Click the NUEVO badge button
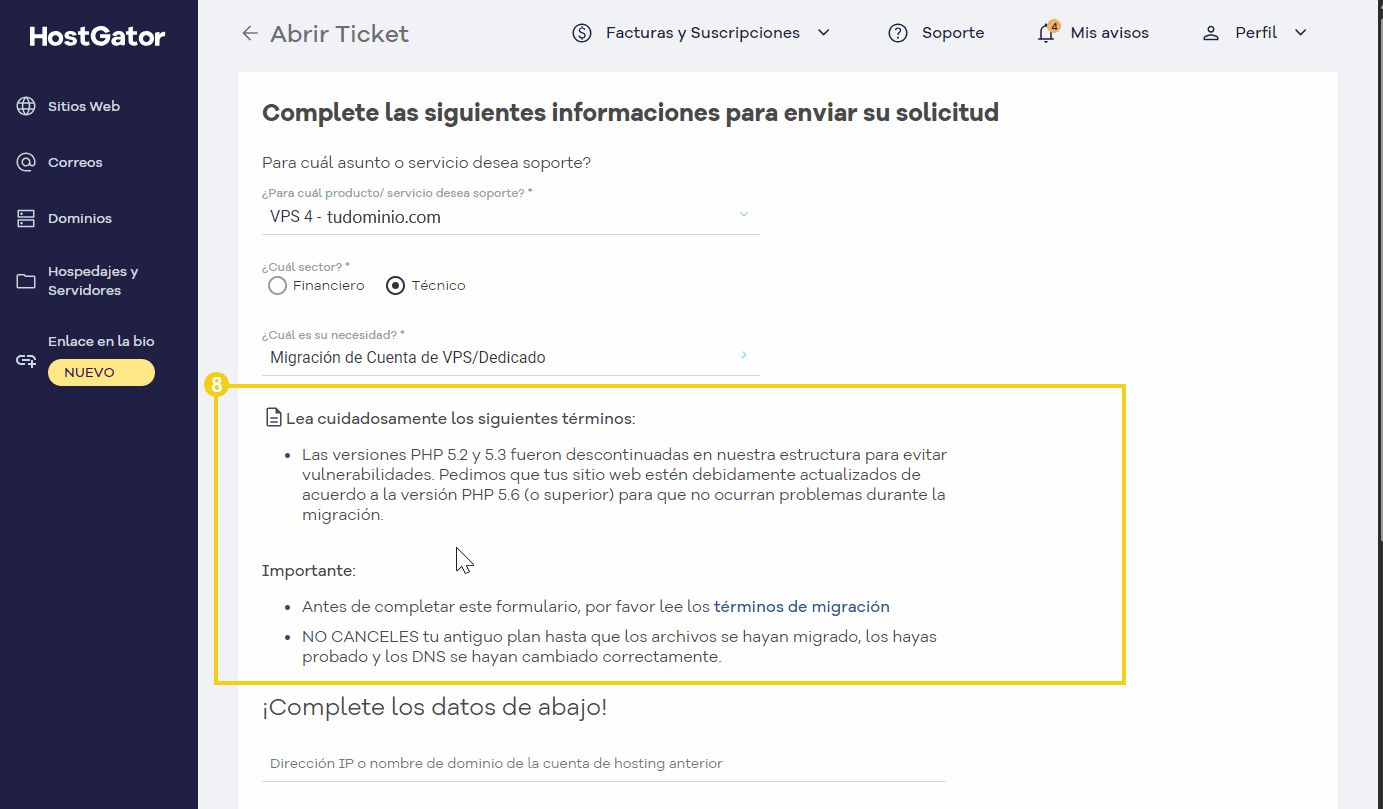The height and width of the screenshot is (809, 1383). pyautogui.click(x=101, y=373)
